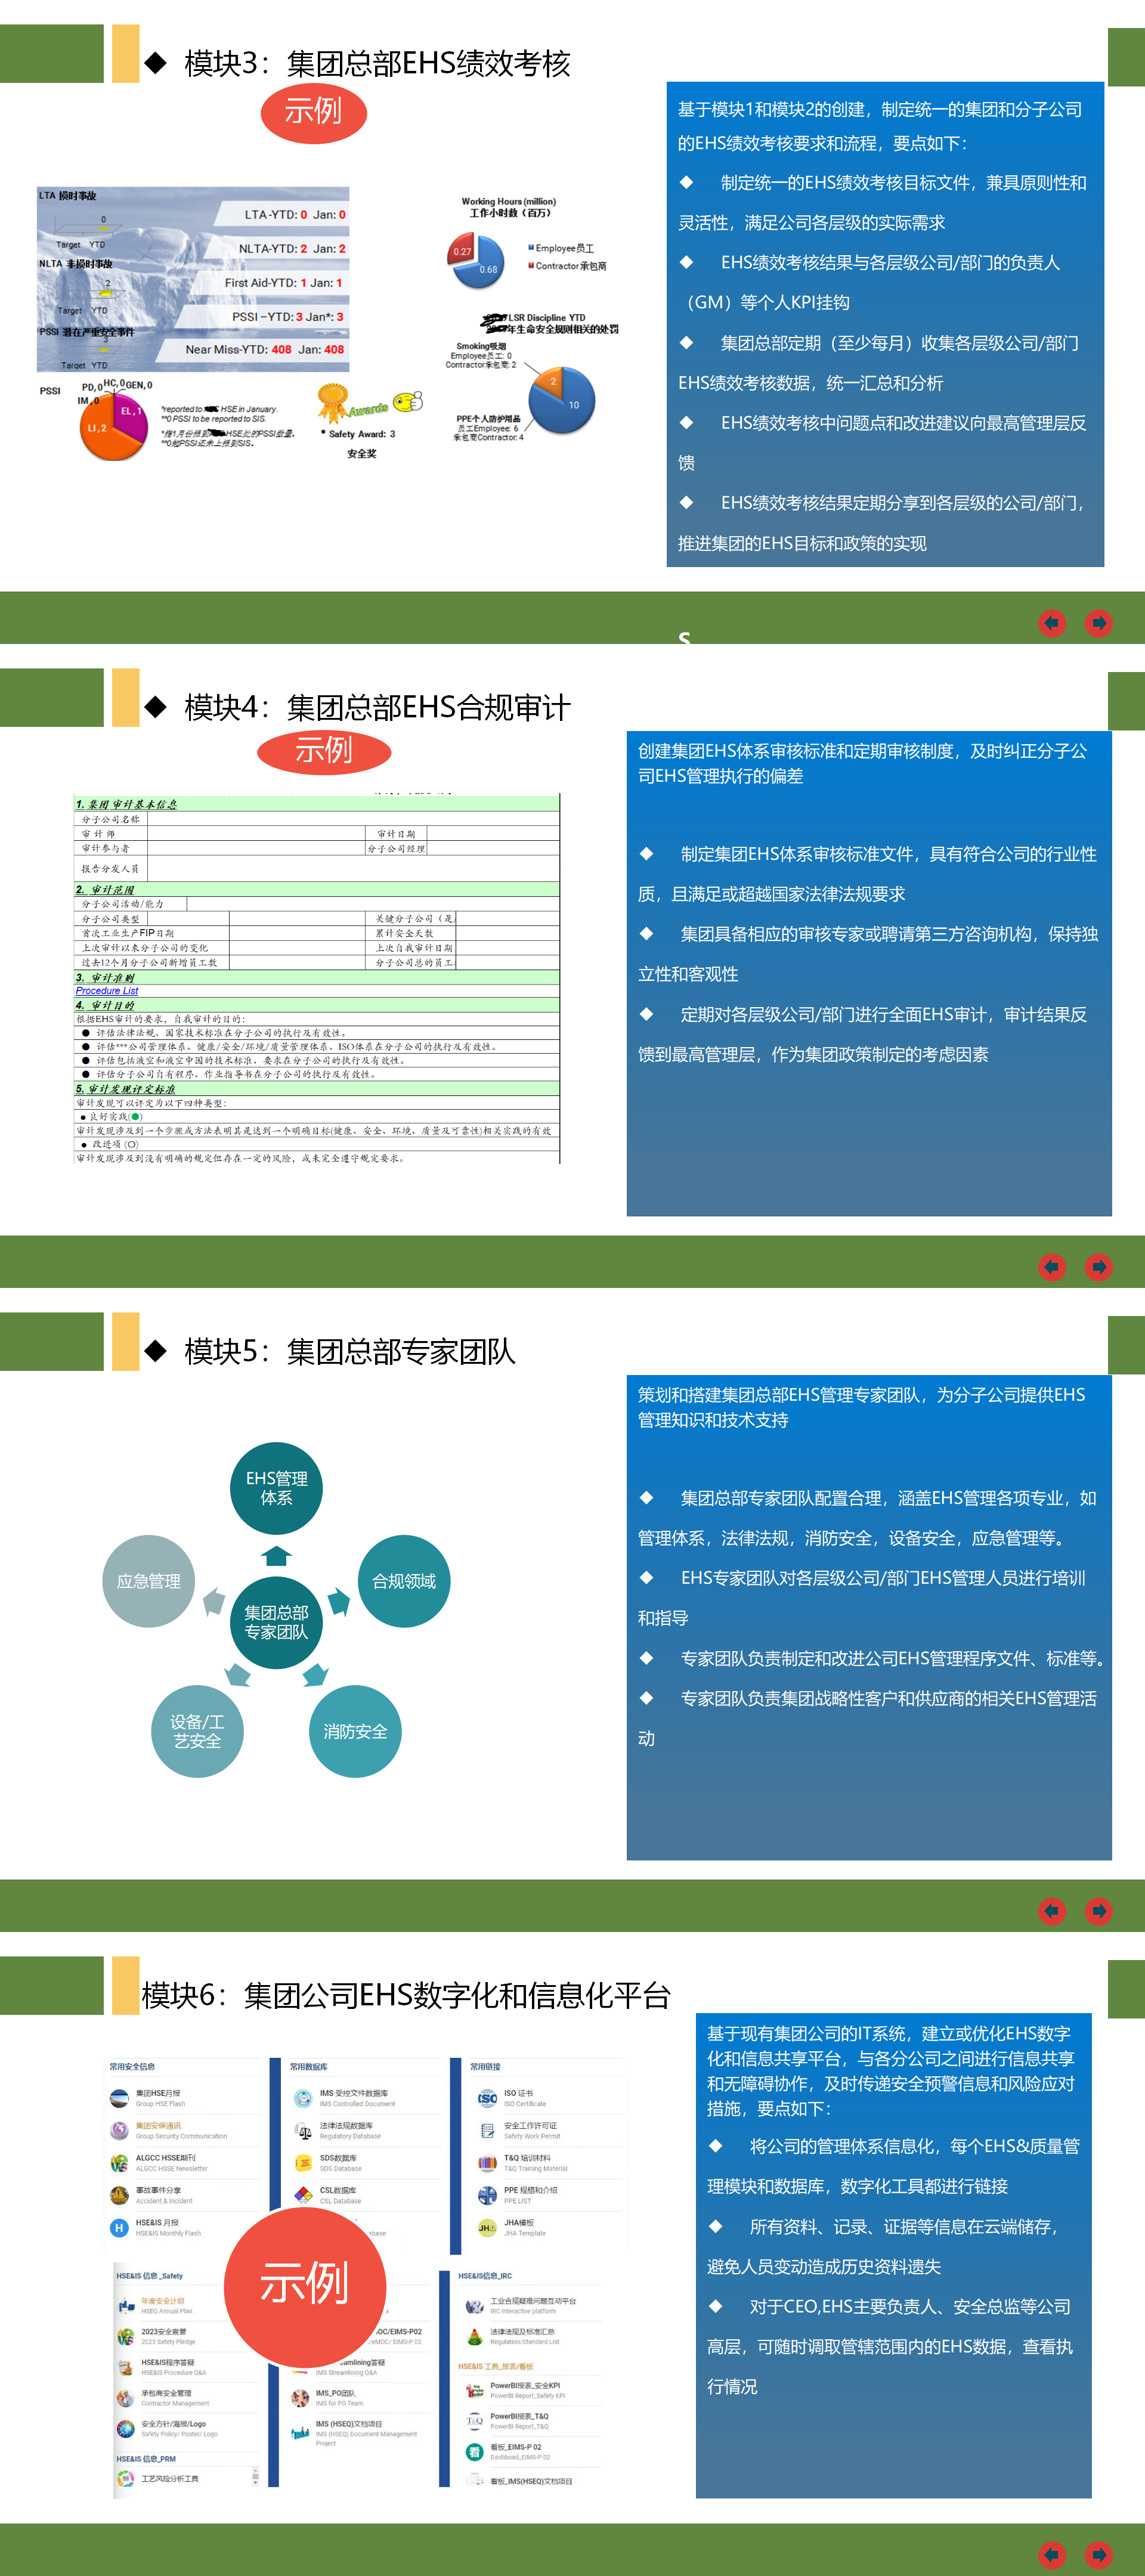Open the HSE&IS程序答疑 Procedure Q&A link
Viewport: 1145px width, 2576px height.
point(167,2363)
